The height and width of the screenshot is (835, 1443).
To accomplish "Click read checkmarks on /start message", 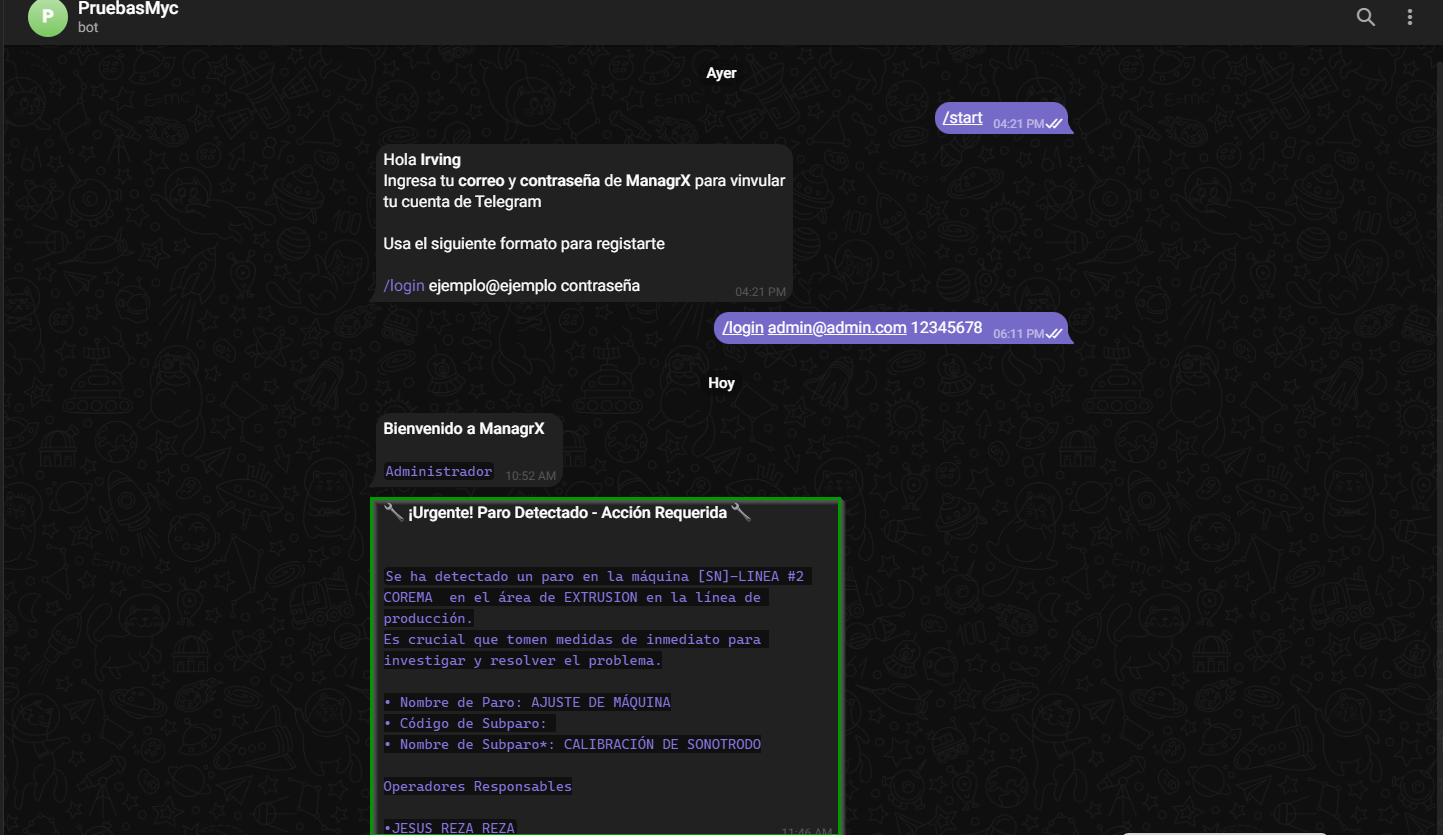I will coord(1053,124).
